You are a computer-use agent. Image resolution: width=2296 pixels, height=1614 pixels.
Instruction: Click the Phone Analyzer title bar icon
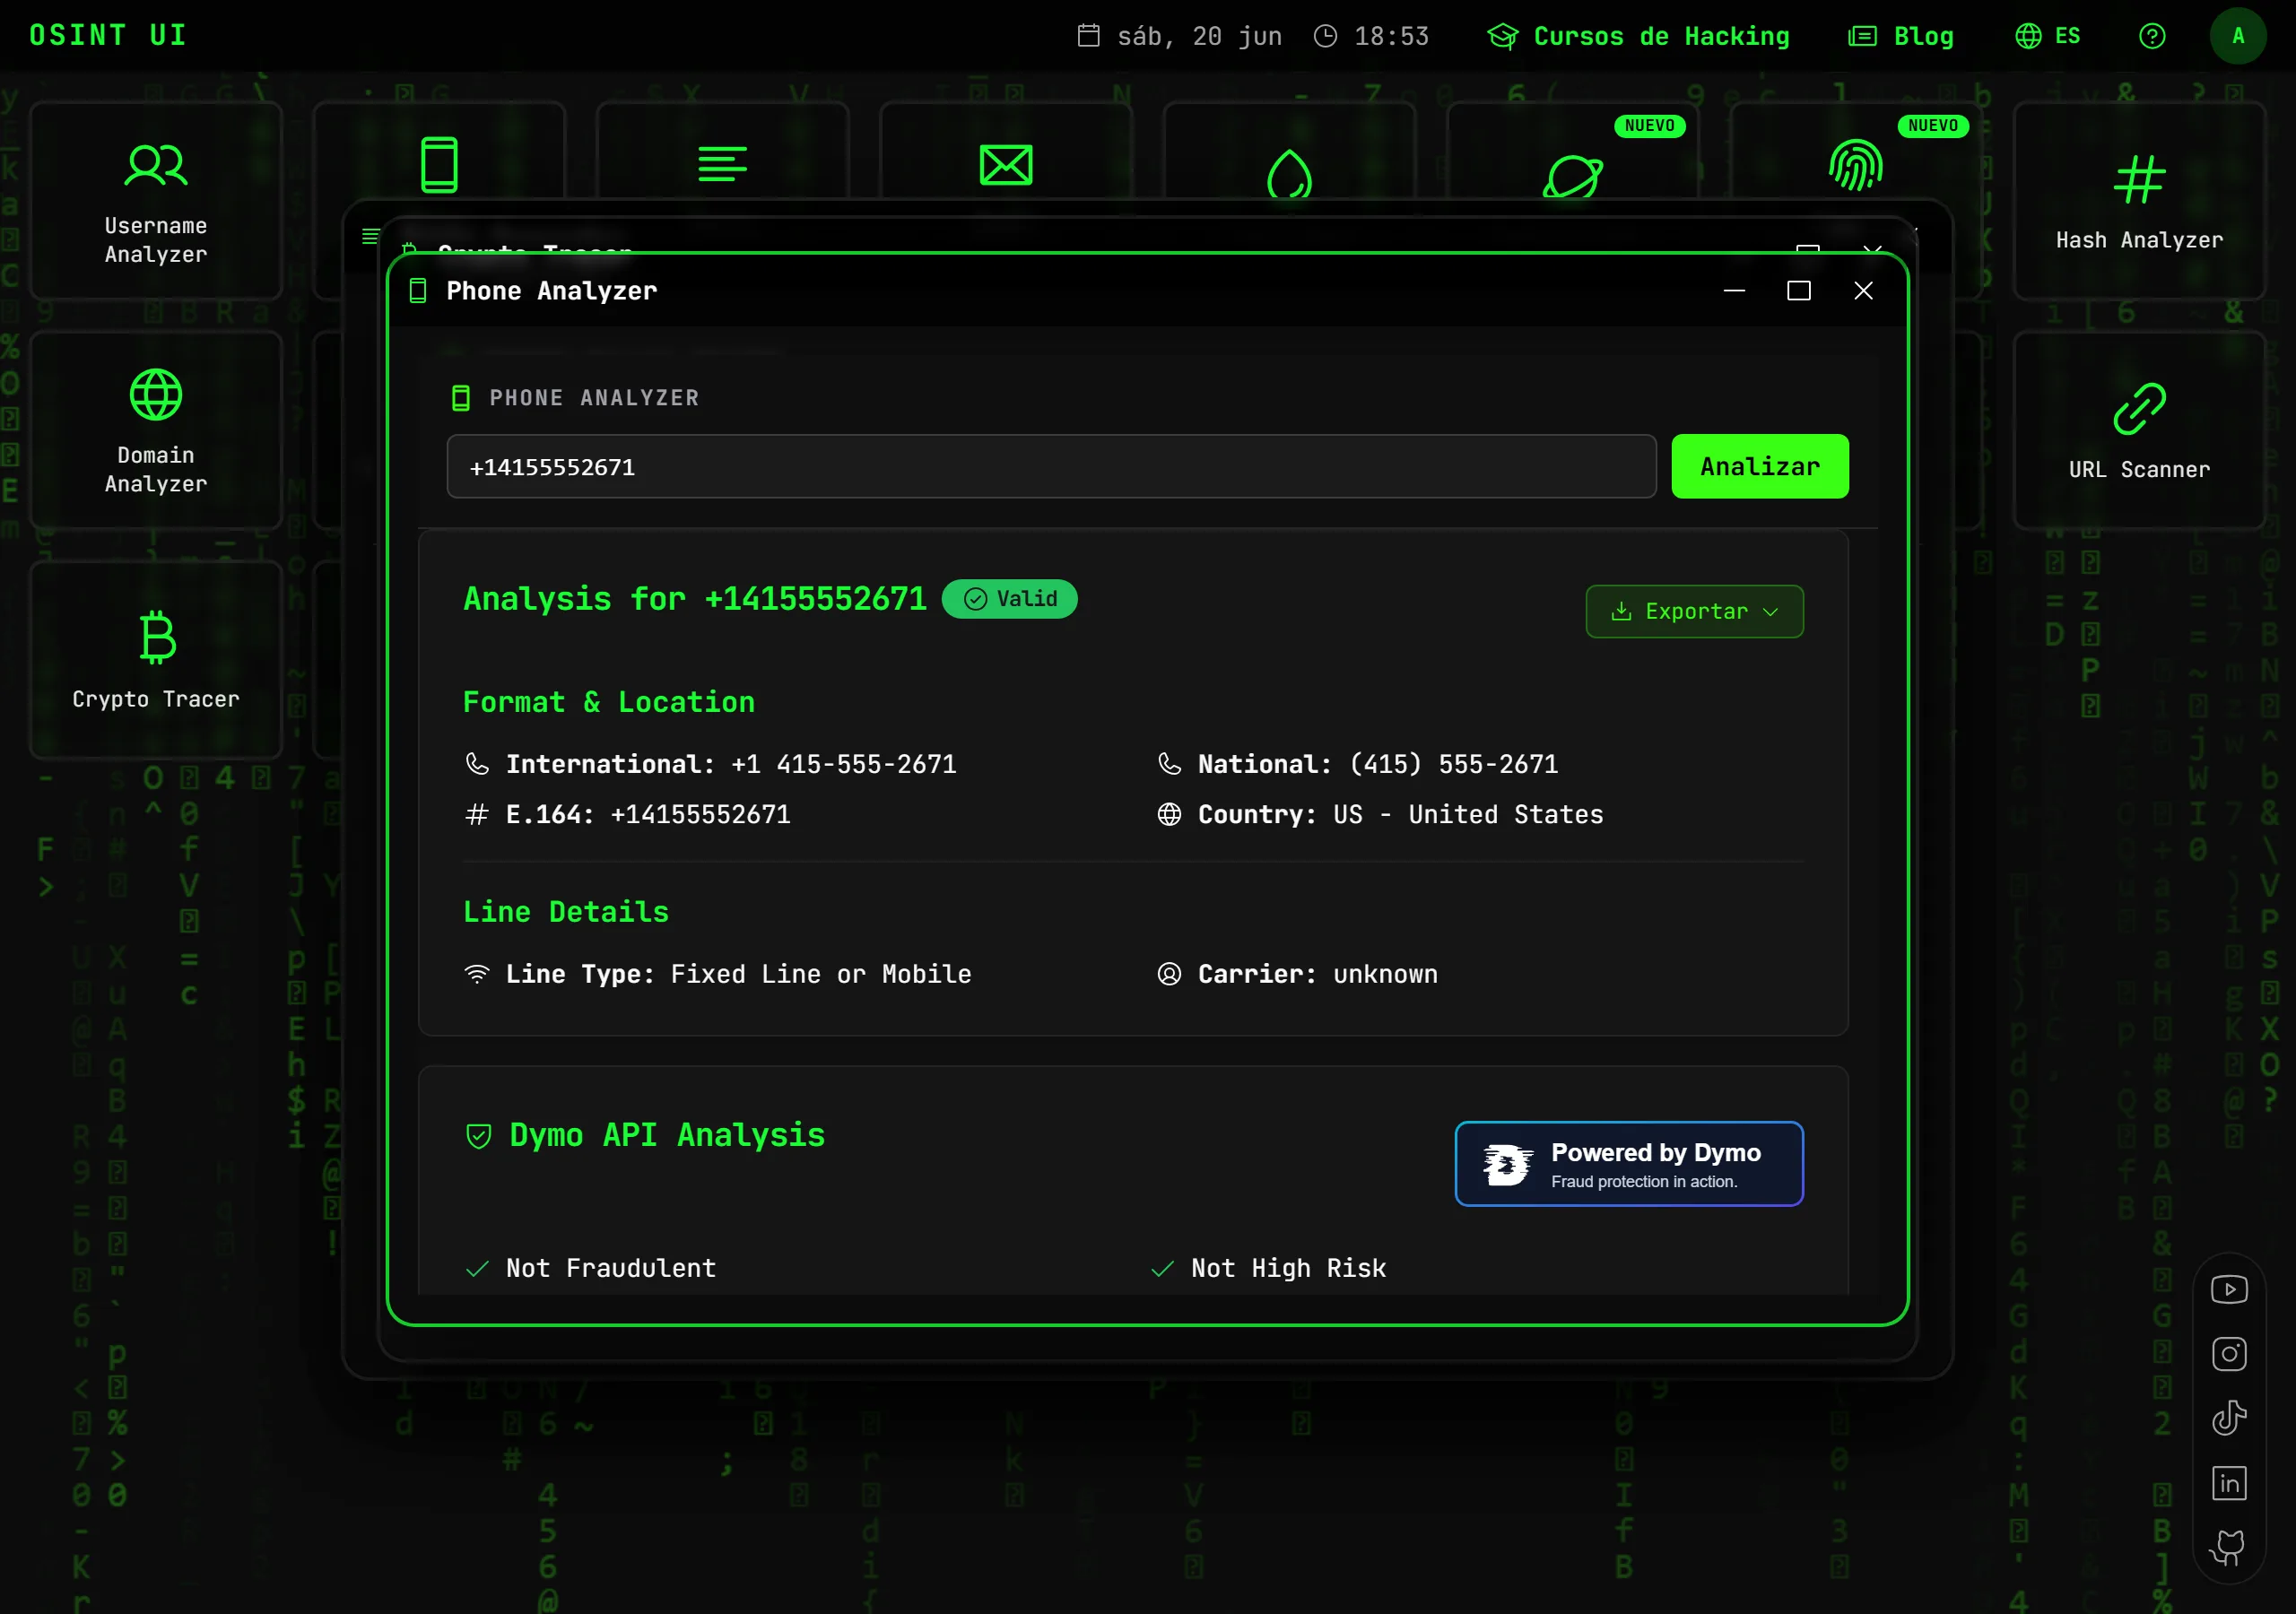[x=418, y=291]
